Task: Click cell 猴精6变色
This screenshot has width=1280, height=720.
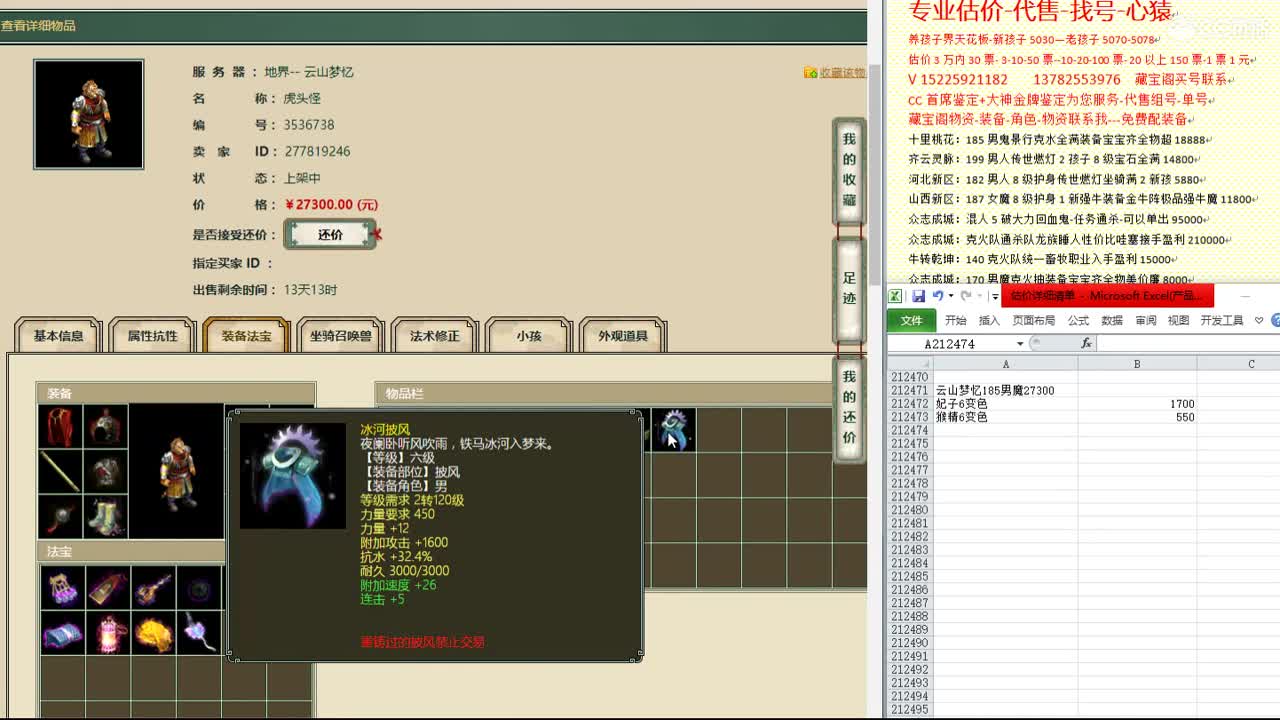Action: coord(1005,417)
